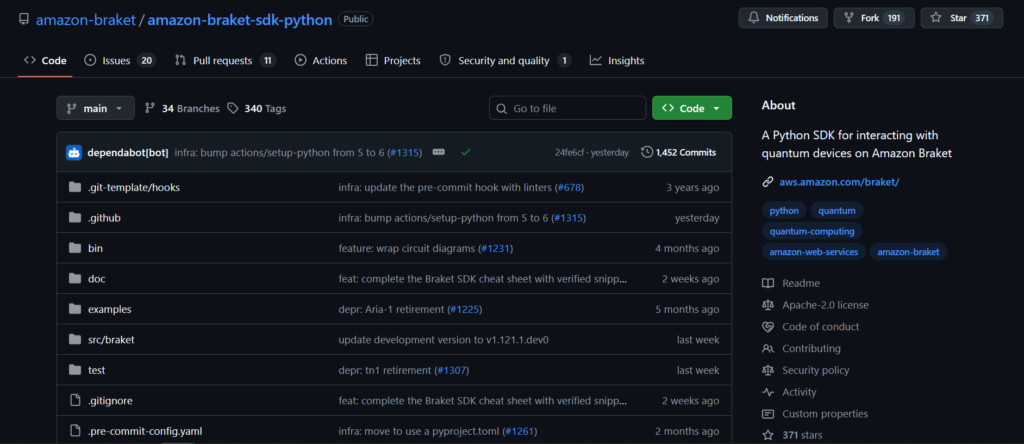The image size is (1024, 444).
Task: View the 371 stars link
Action: pyautogui.click(x=792, y=435)
